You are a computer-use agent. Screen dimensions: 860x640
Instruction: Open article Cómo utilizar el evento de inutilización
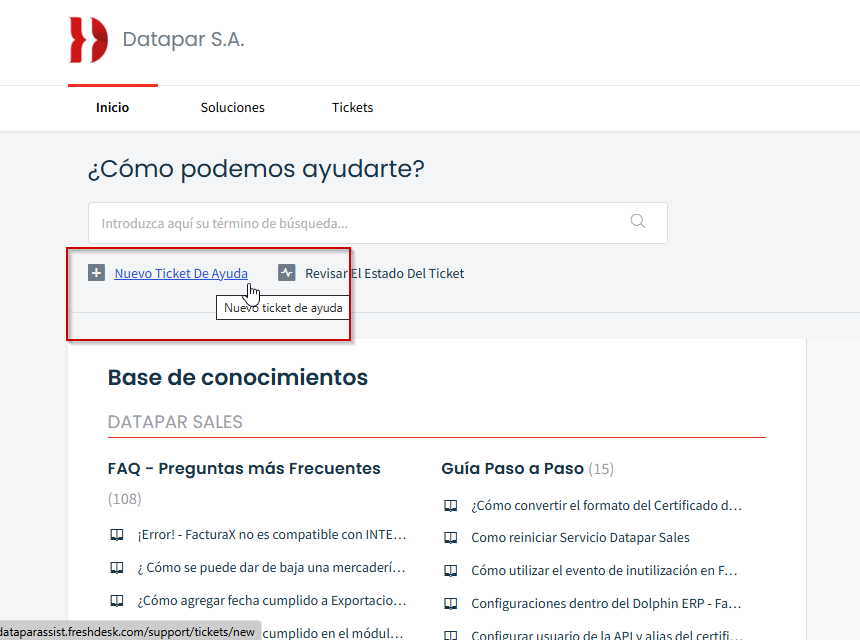click(x=604, y=571)
